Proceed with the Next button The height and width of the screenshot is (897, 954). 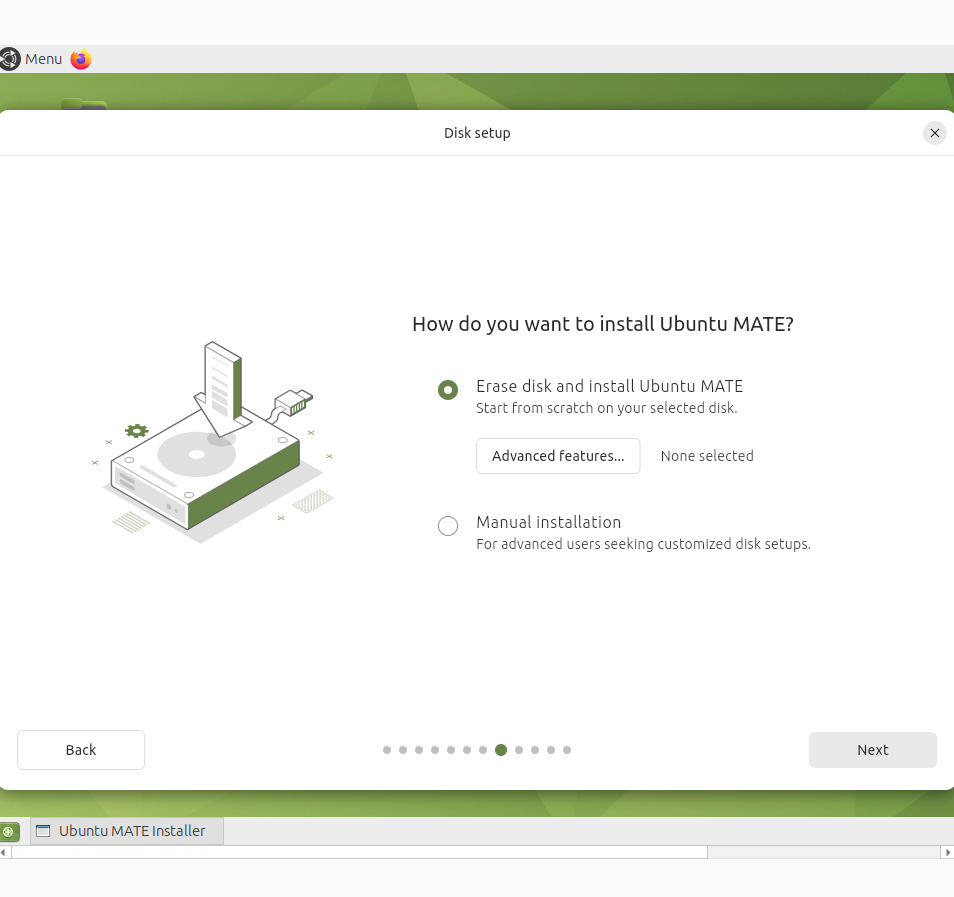872,750
